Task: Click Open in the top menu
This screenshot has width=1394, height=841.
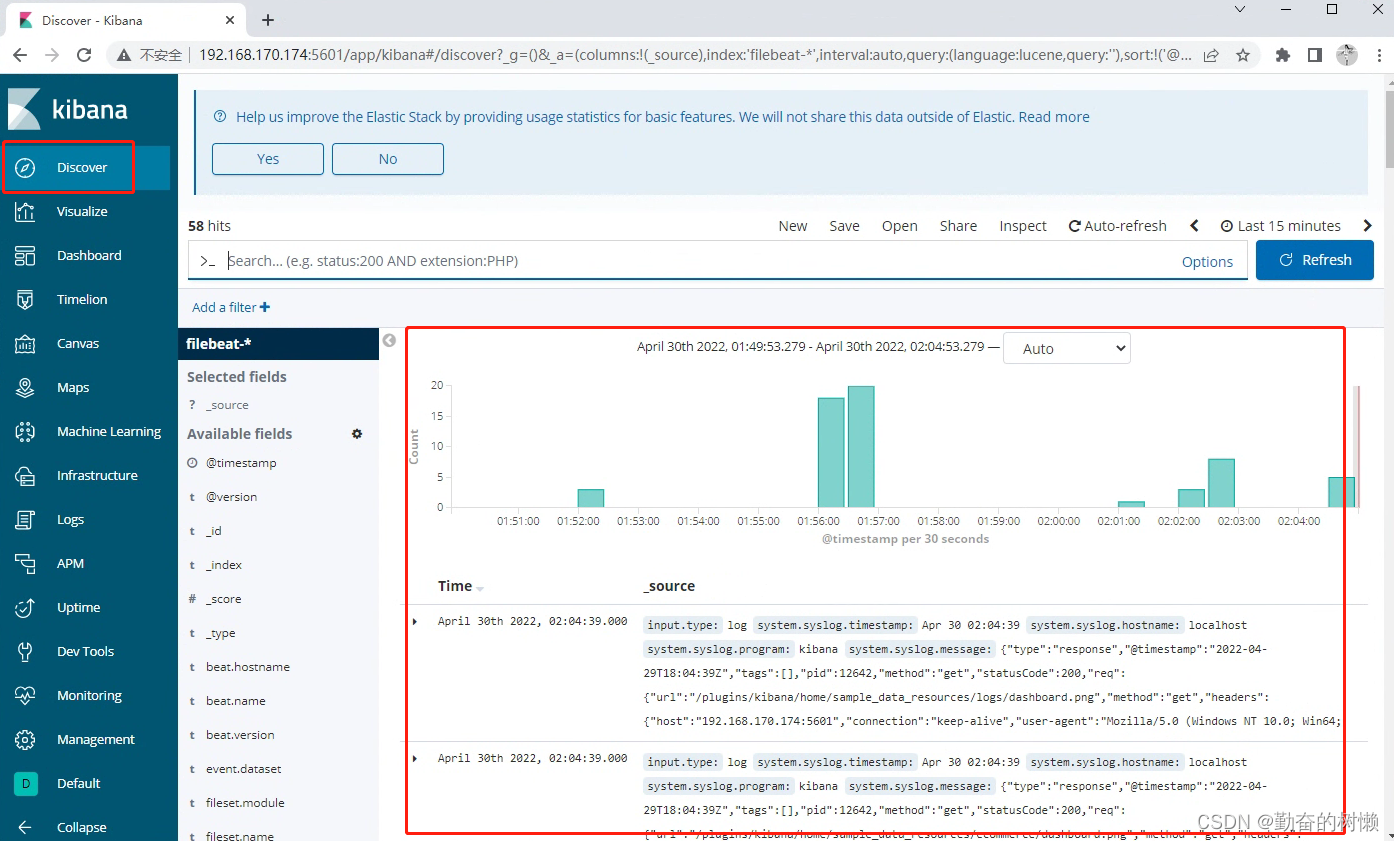Action: 899,226
